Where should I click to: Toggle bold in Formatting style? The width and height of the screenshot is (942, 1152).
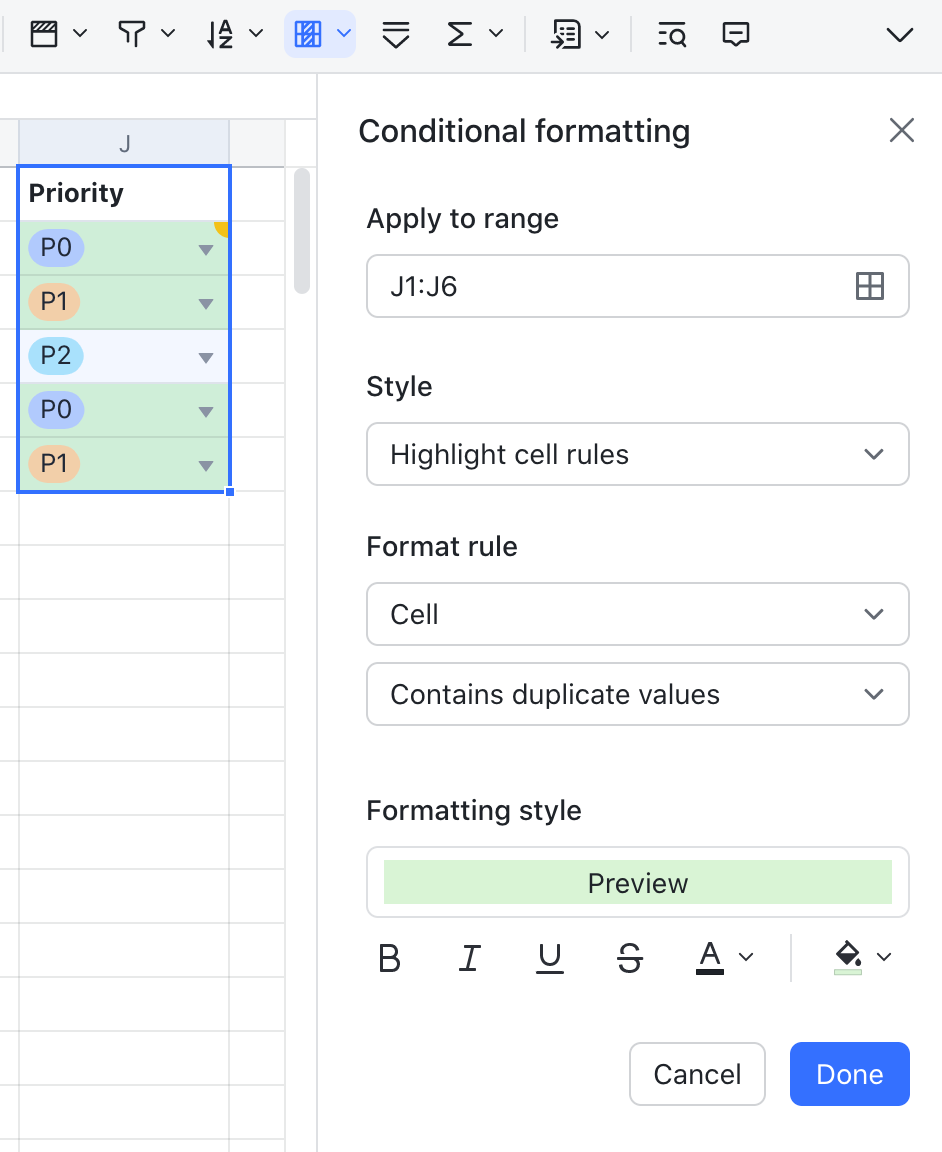(389, 958)
